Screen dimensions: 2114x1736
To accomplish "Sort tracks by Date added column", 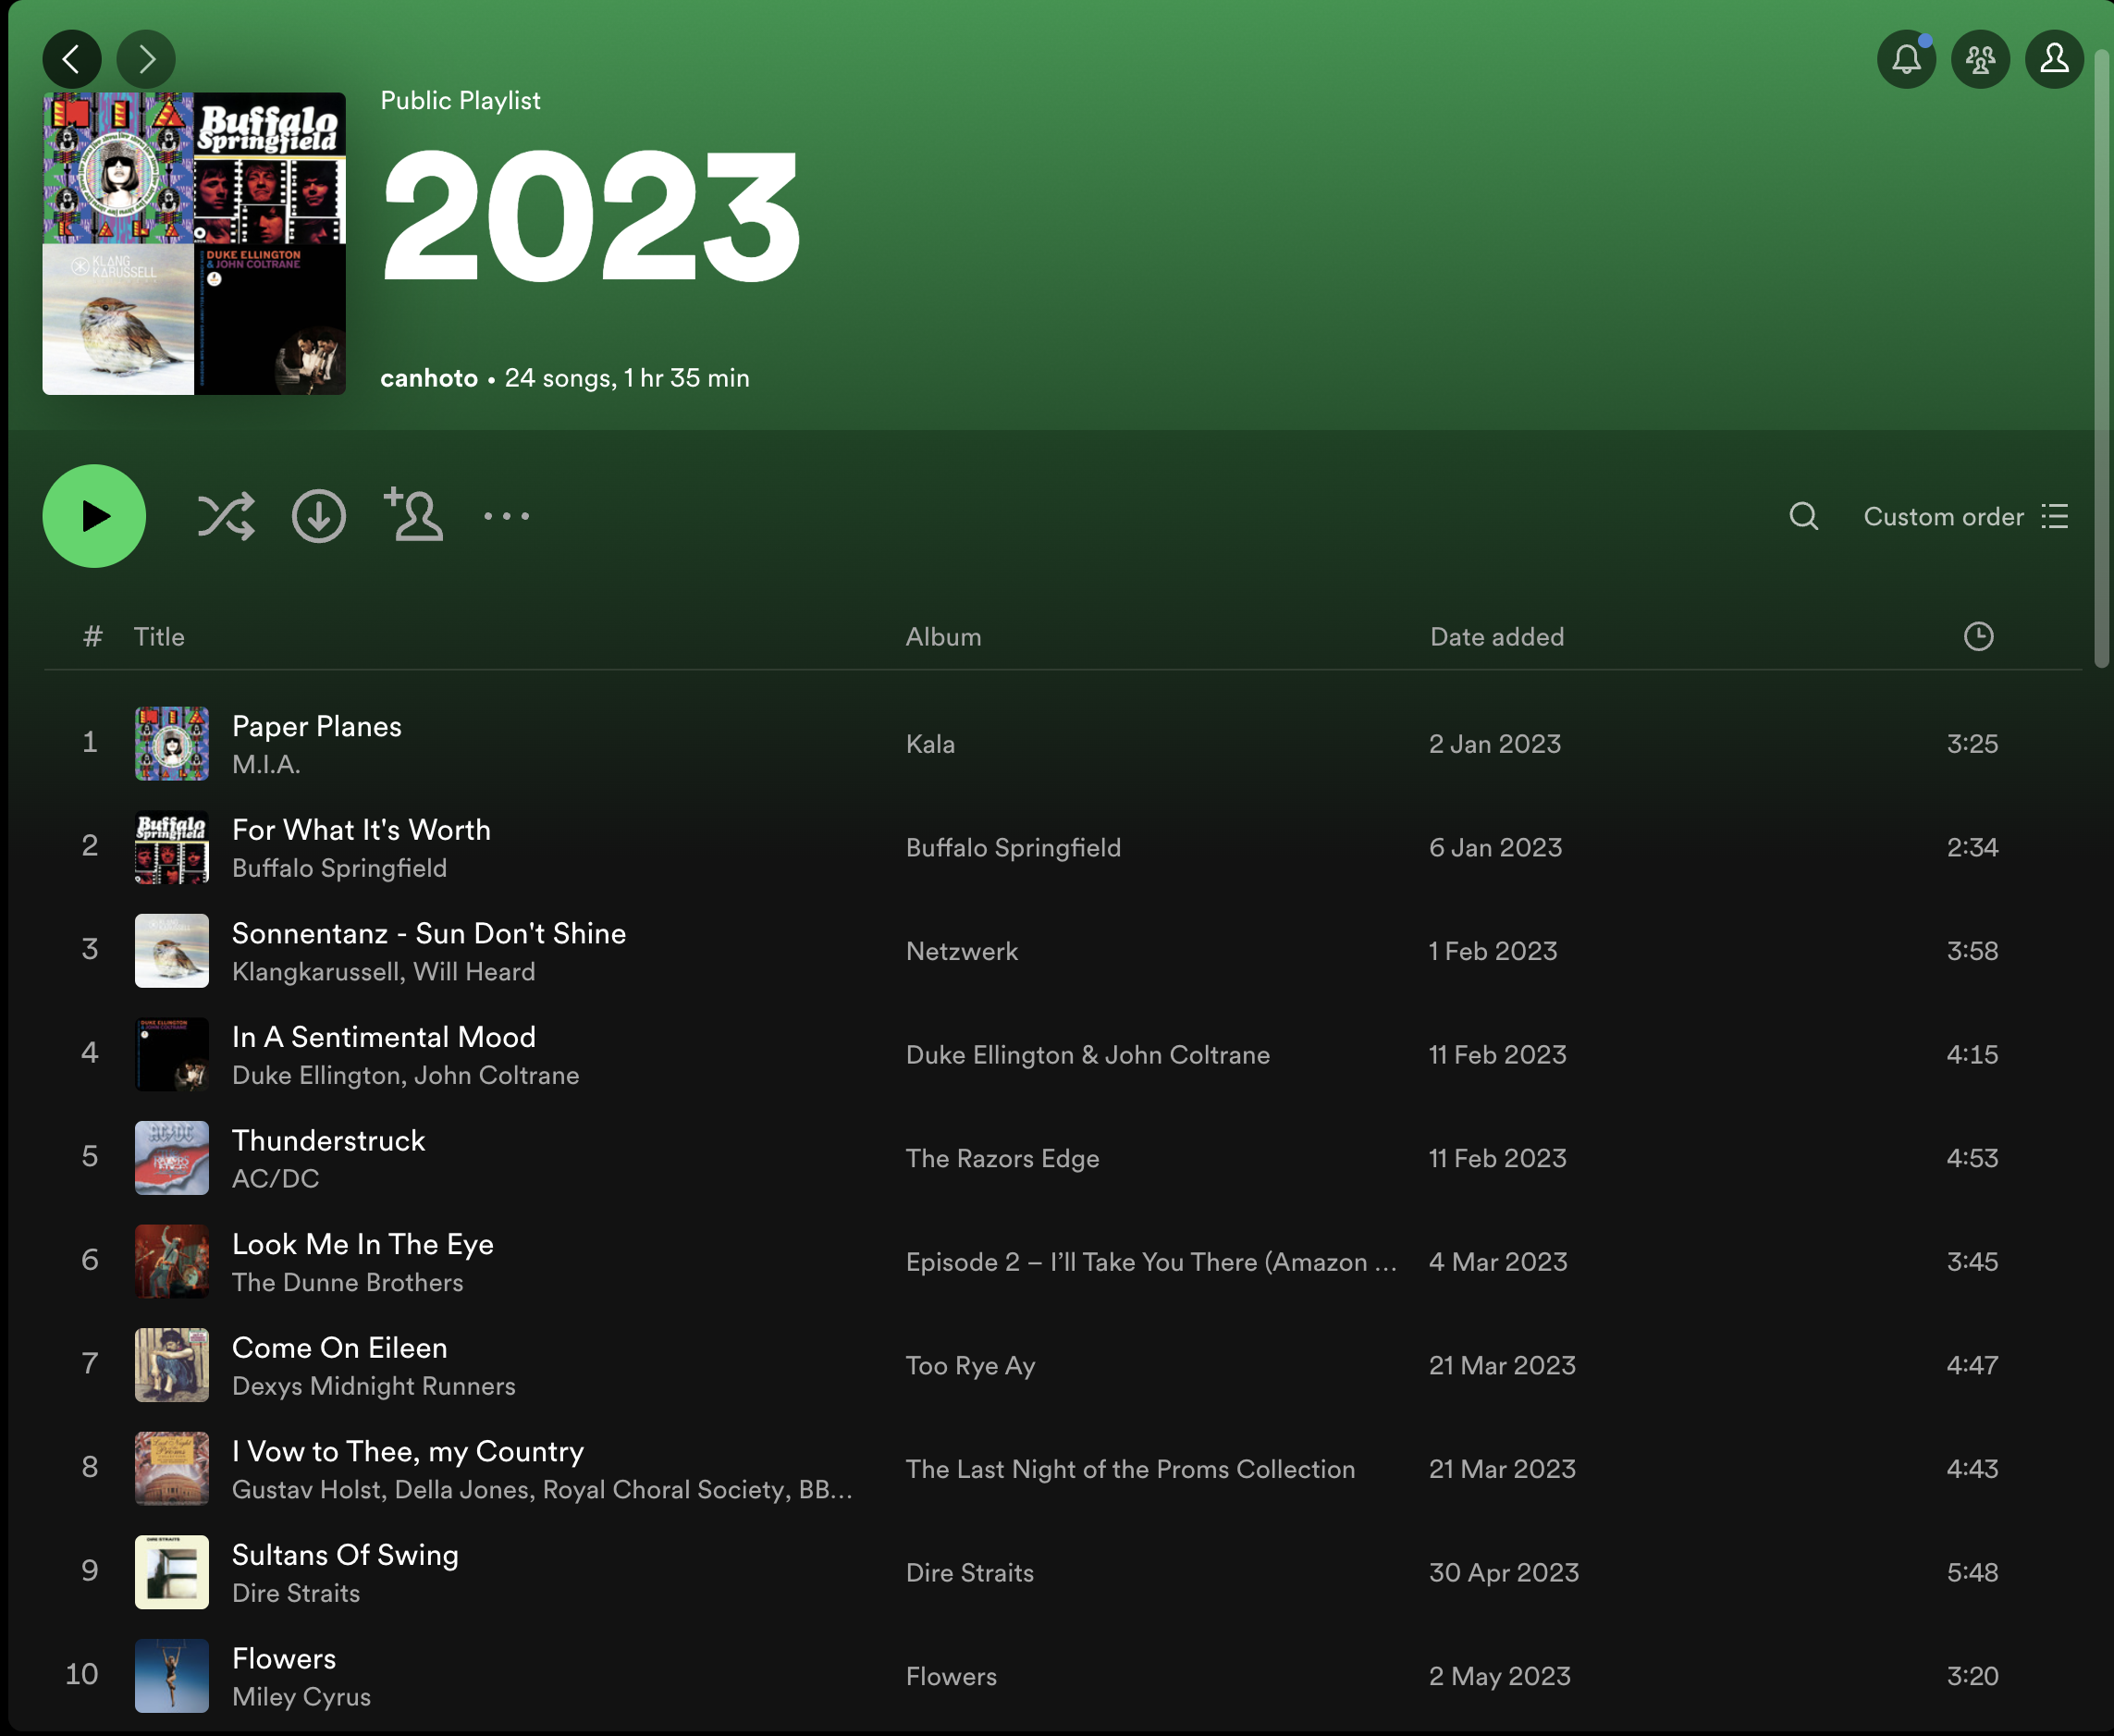I will click(x=1496, y=637).
